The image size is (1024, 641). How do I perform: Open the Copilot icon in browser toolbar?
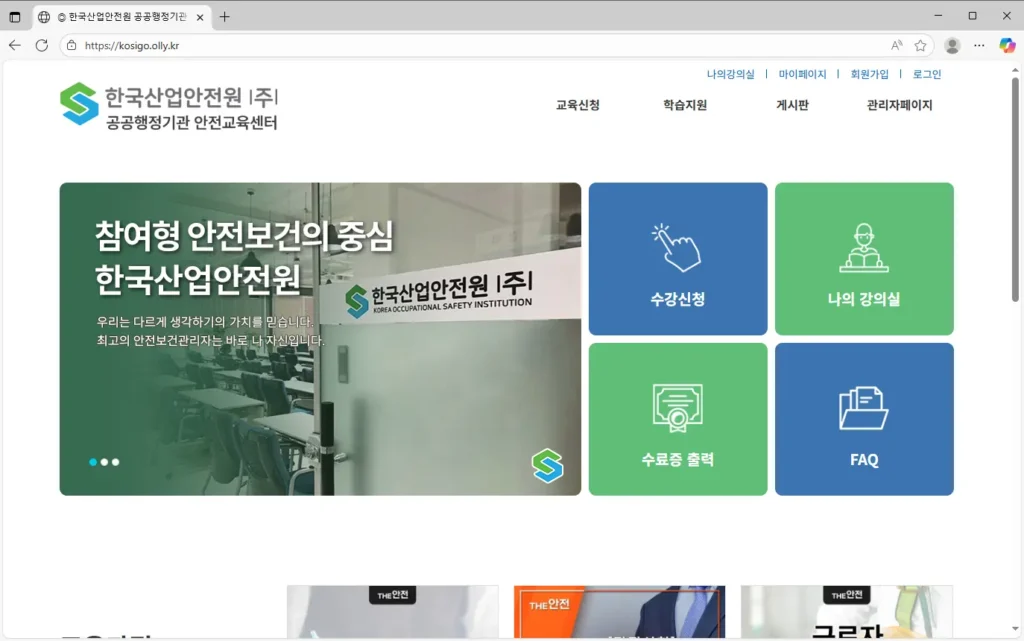1007,45
